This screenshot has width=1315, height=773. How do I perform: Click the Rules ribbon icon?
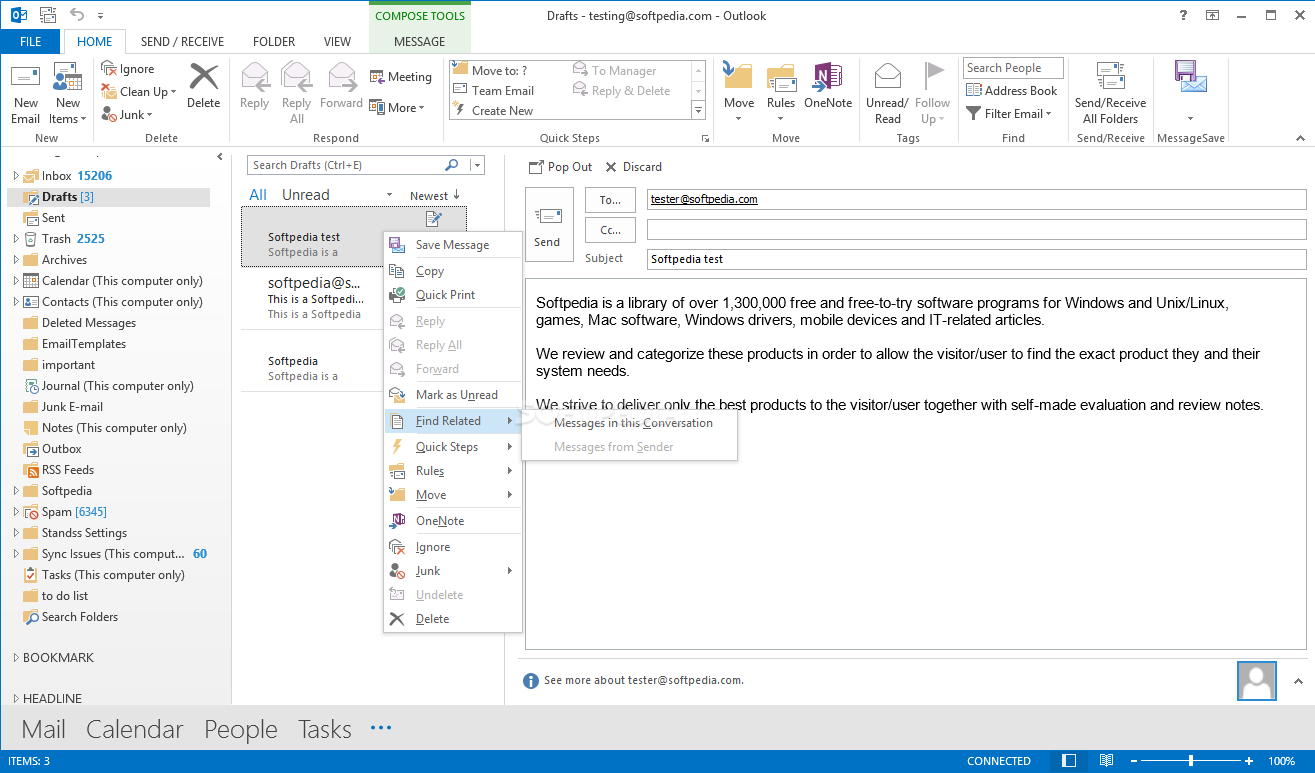click(x=781, y=77)
